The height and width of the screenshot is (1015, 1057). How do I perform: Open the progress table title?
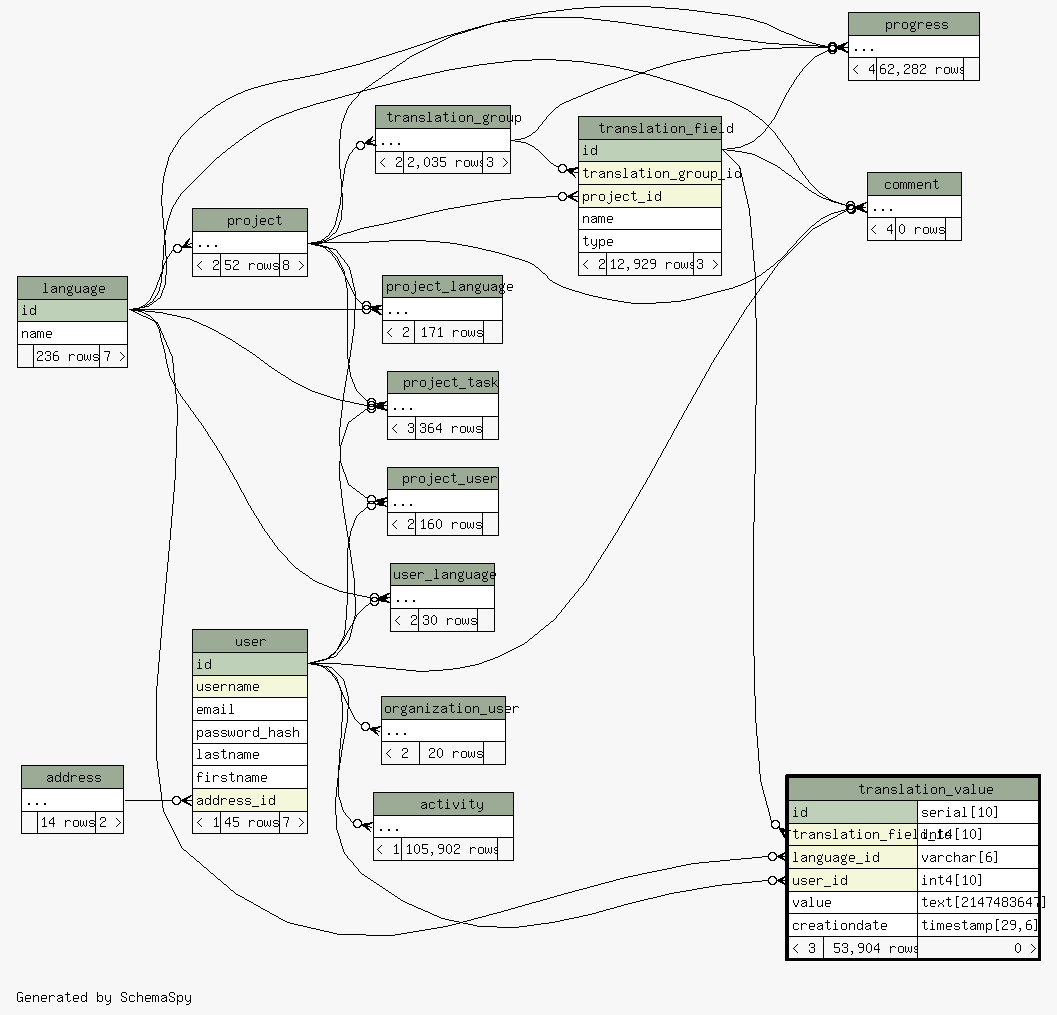pyautogui.click(x=913, y=24)
